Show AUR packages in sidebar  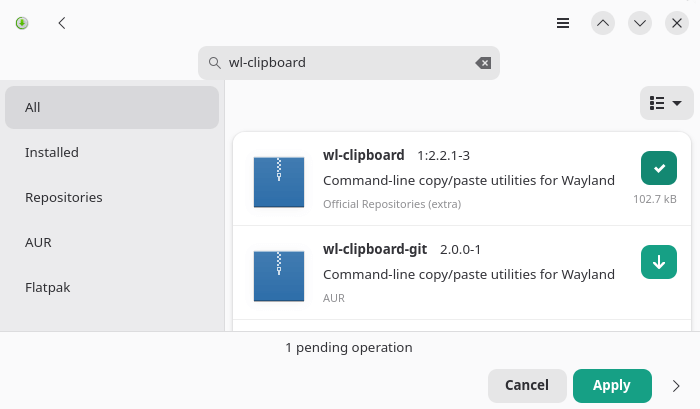point(112,243)
